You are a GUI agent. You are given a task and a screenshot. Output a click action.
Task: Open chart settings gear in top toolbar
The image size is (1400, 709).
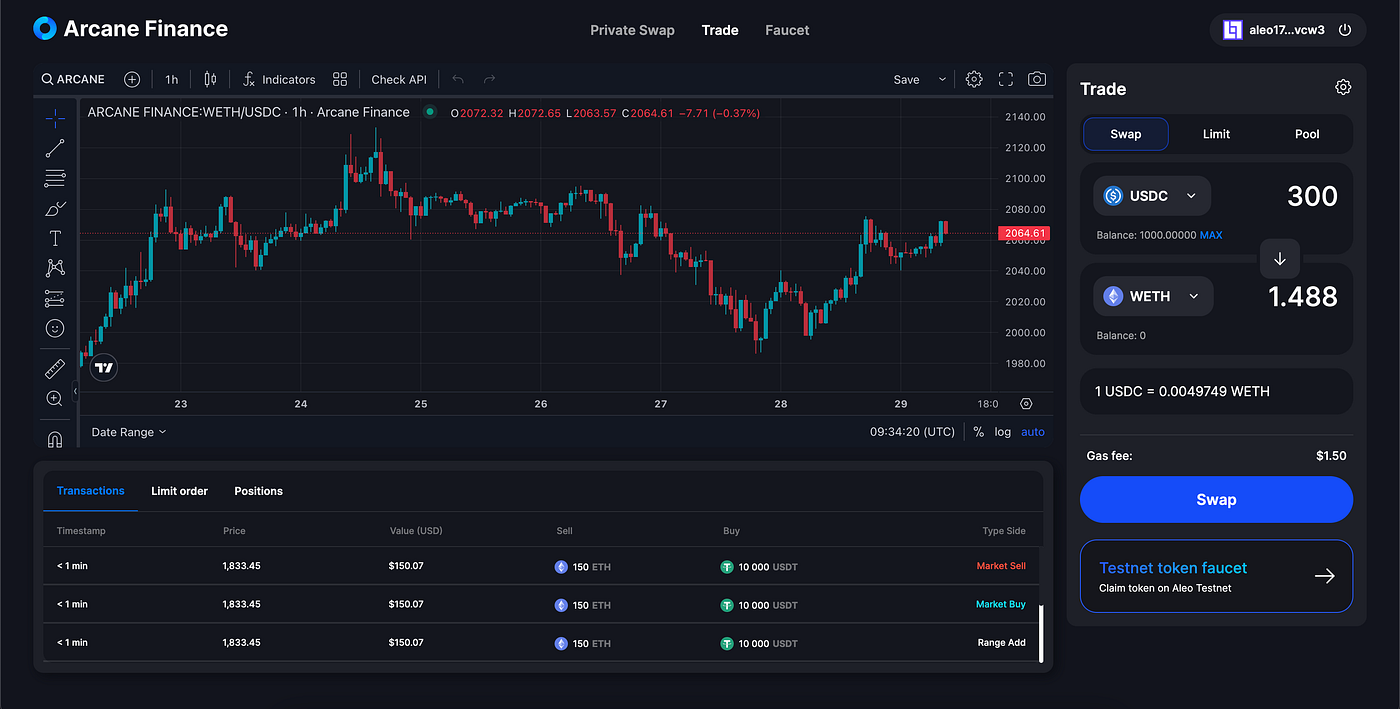[x=974, y=79]
